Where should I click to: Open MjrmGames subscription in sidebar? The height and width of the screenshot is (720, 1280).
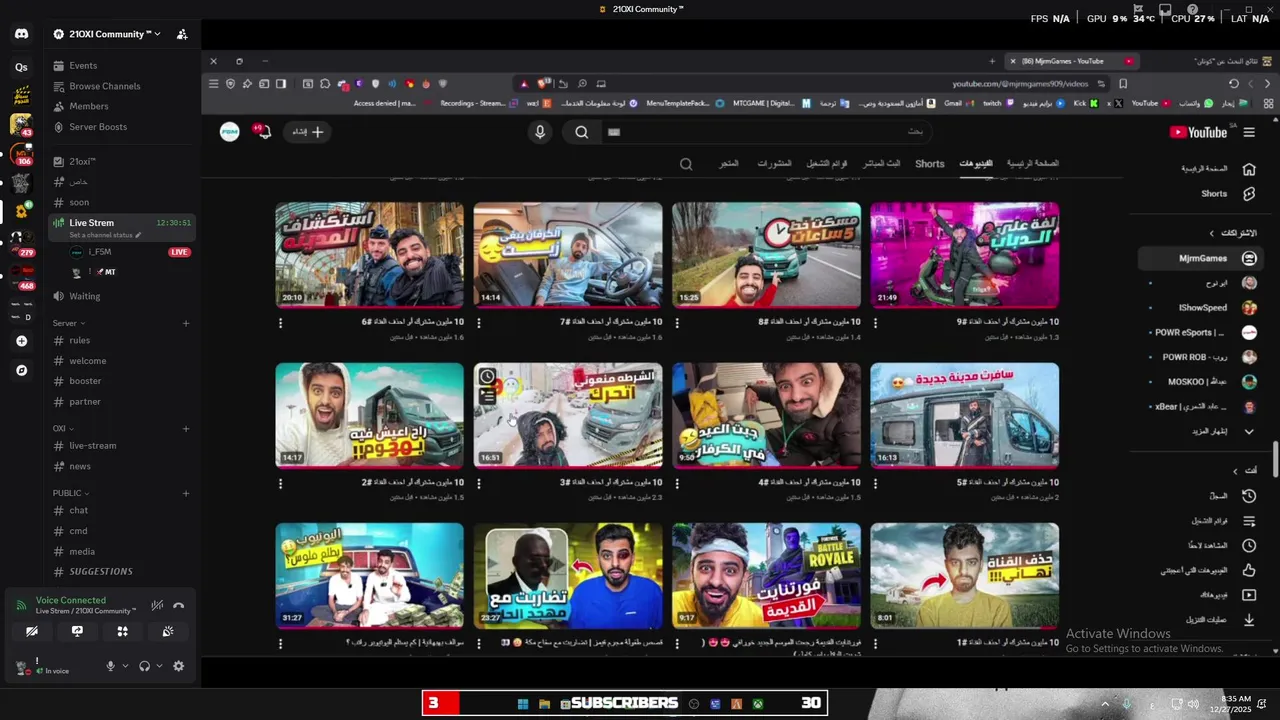coord(1201,258)
